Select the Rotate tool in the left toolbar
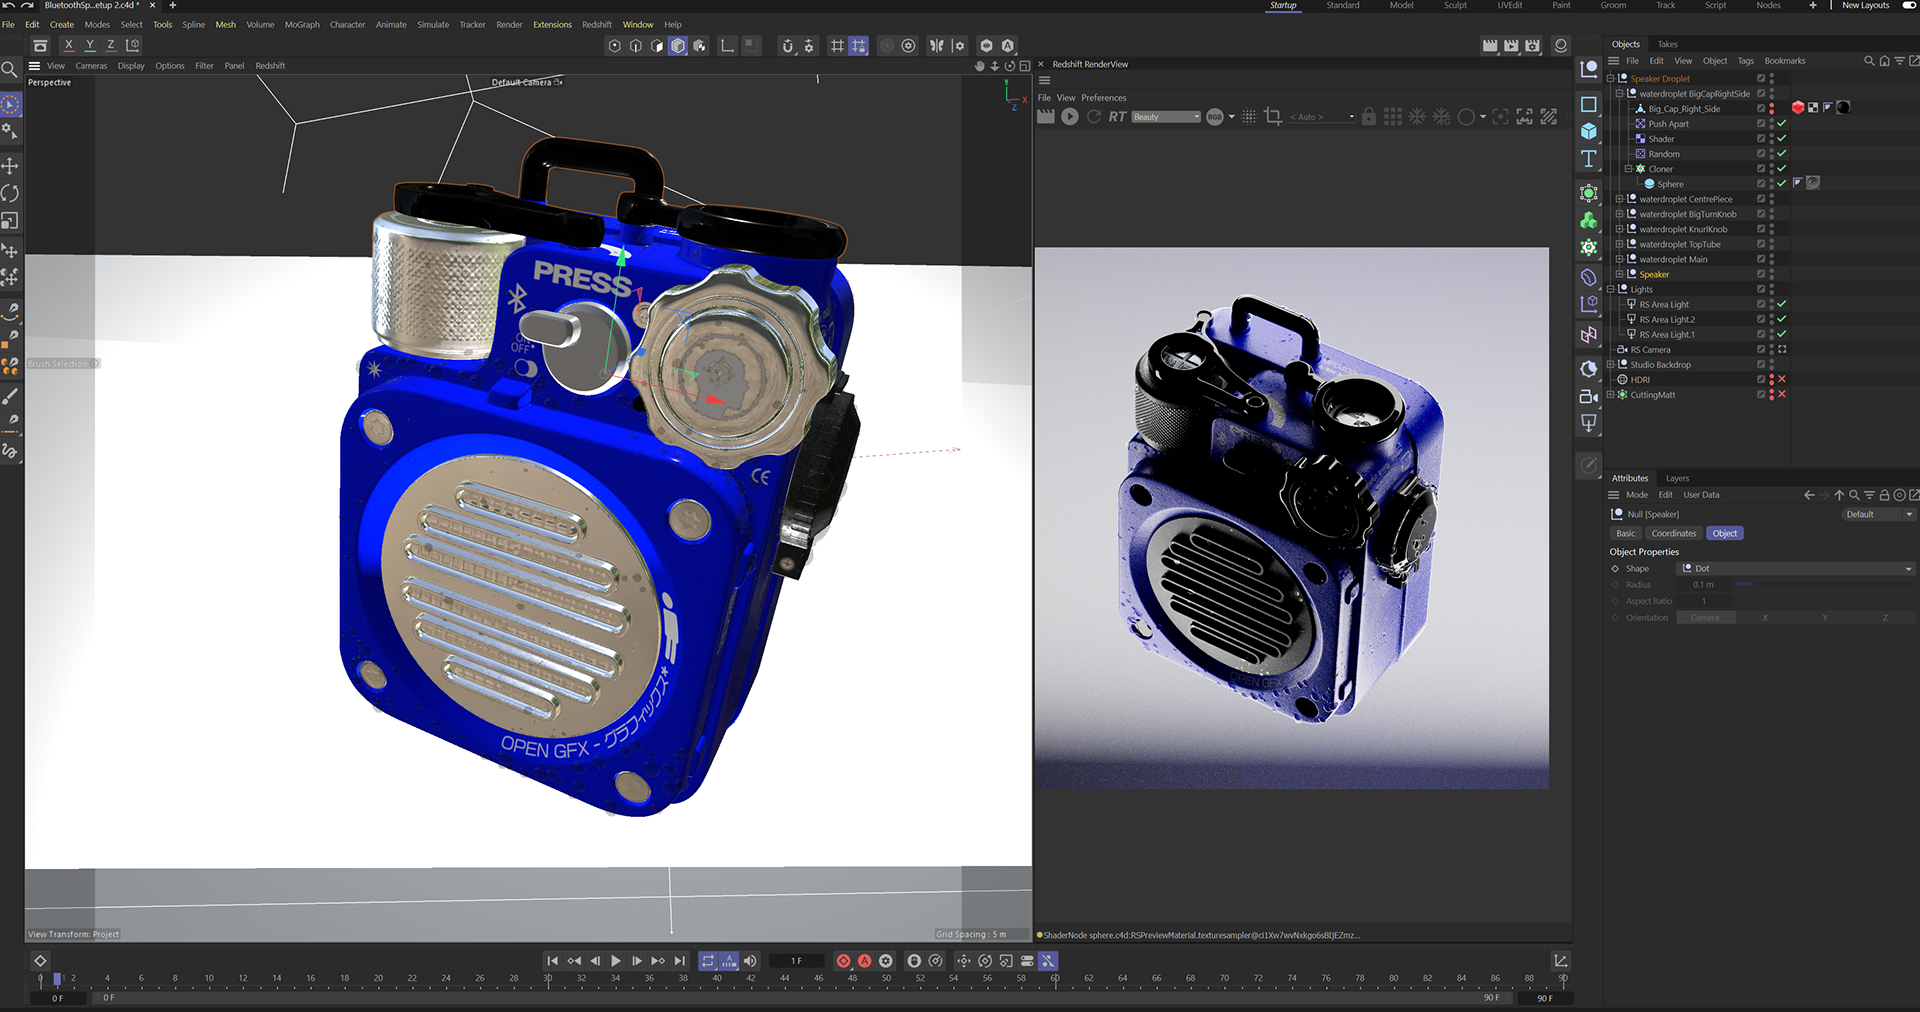Screen dimensions: 1920x1012 point(10,193)
